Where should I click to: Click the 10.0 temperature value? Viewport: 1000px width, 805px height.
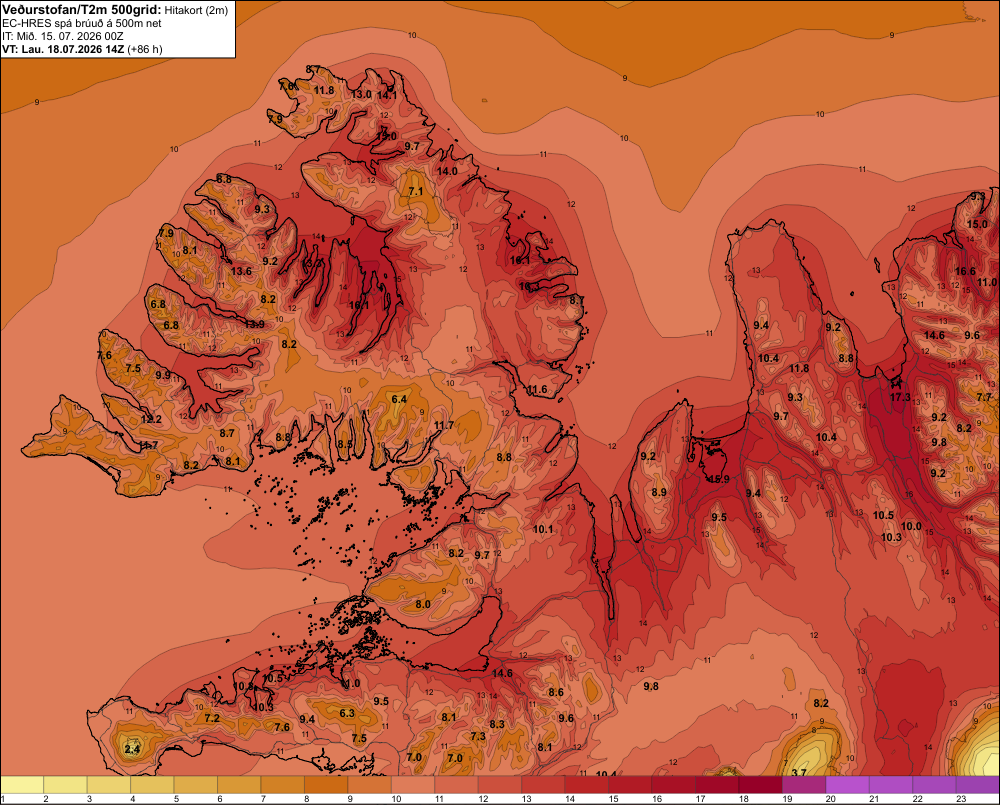(911, 526)
